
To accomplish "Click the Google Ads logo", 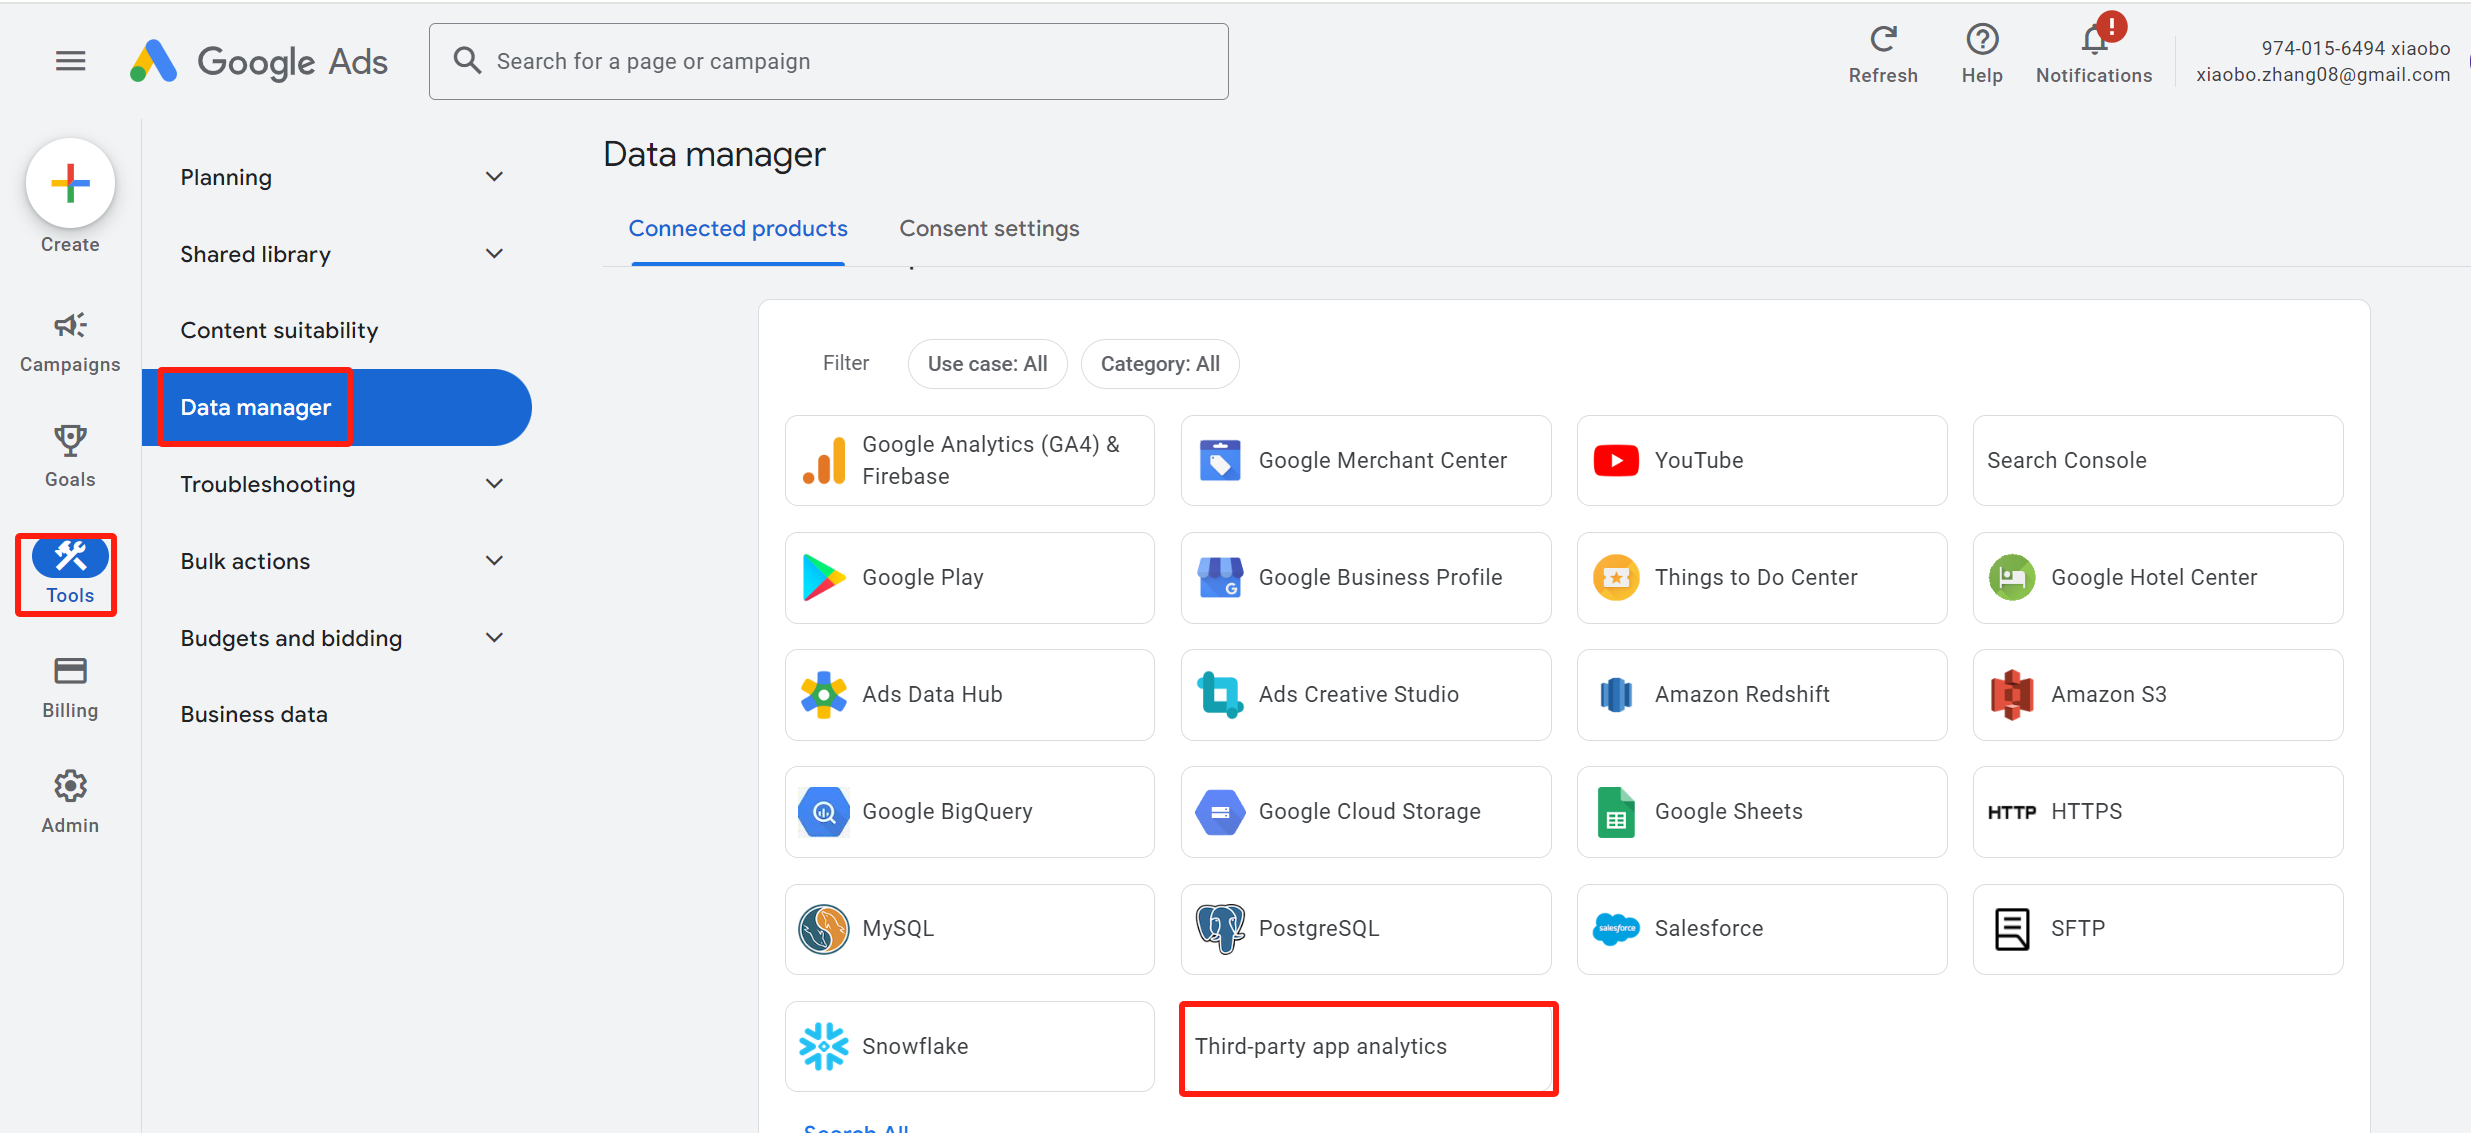I will click(x=259, y=62).
